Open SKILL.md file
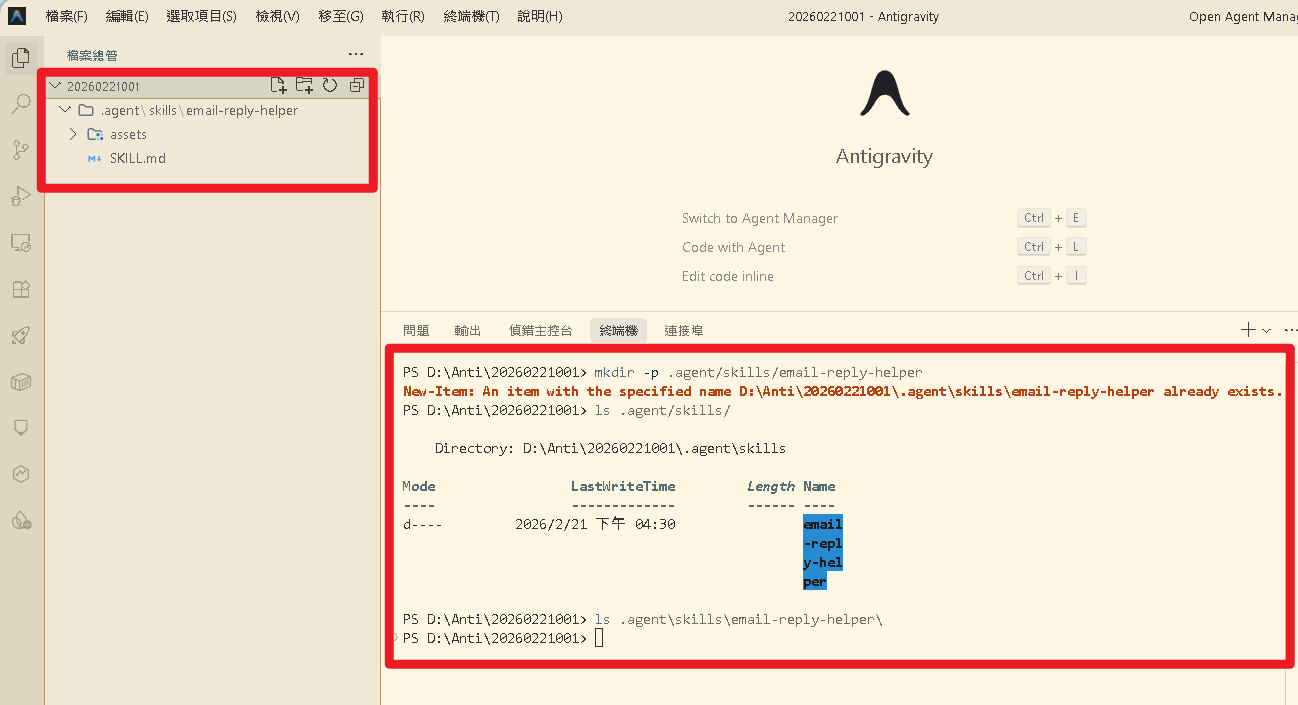 (137, 158)
